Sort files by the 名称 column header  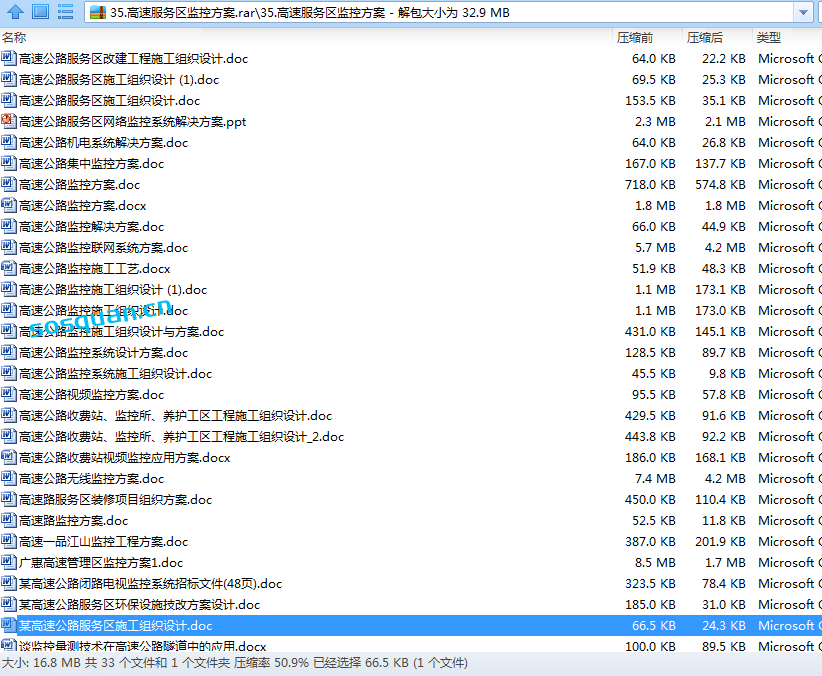pos(14,37)
